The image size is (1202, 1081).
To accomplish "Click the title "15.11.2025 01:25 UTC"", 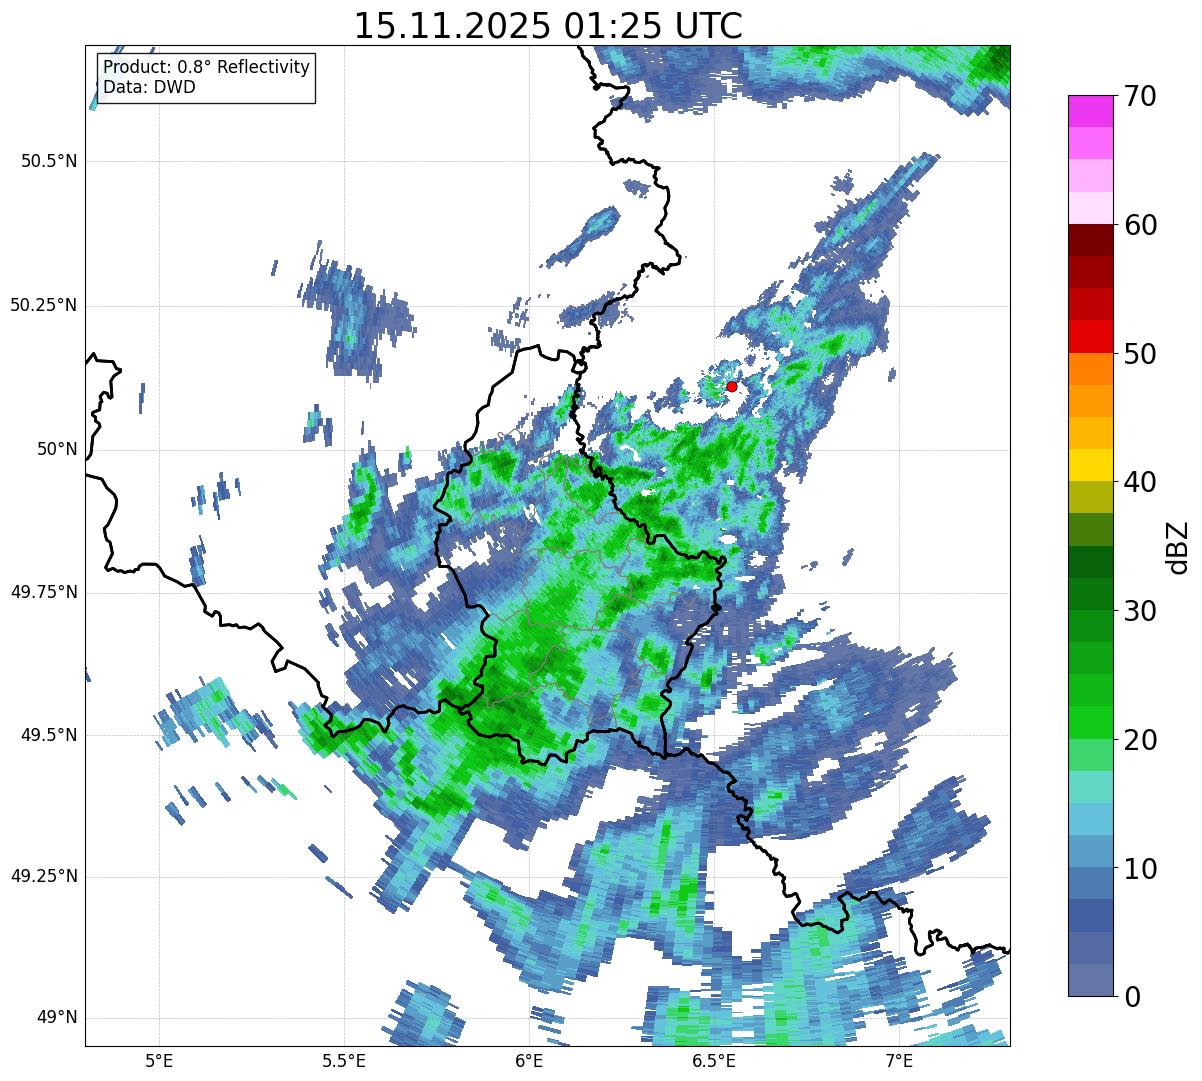I will coord(548,25).
